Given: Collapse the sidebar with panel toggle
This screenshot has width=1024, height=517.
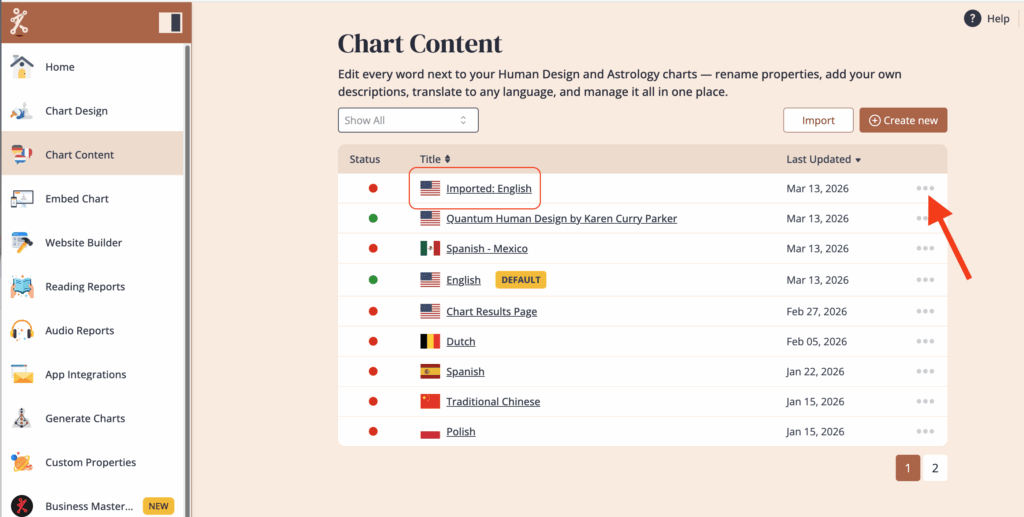Looking at the screenshot, I should [x=170, y=22].
